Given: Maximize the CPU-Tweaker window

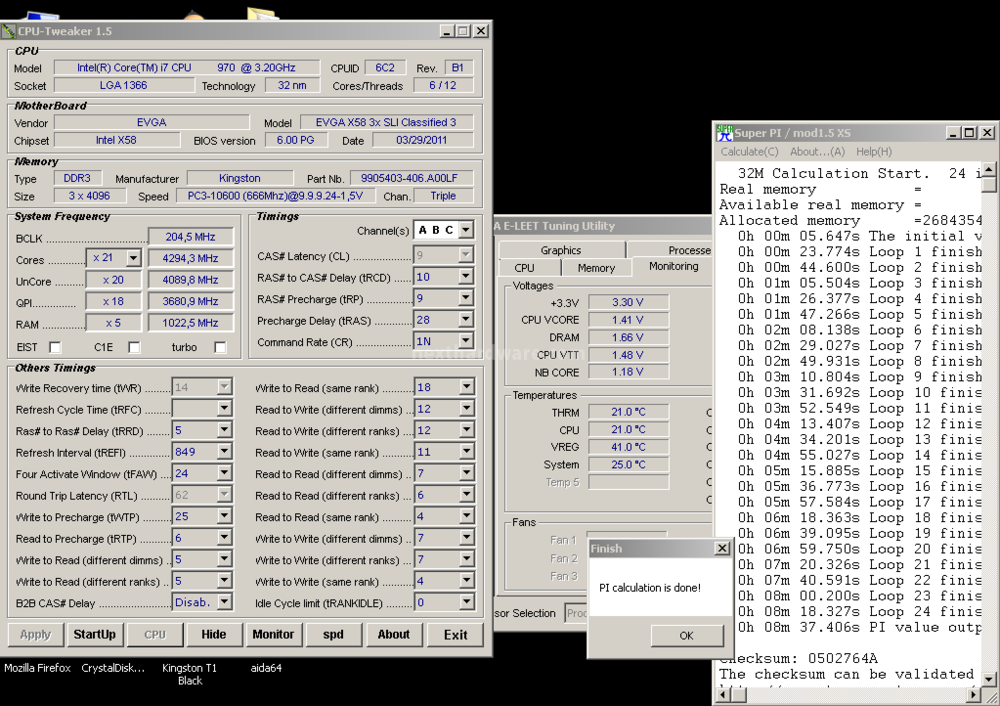Looking at the screenshot, I should pos(464,31).
